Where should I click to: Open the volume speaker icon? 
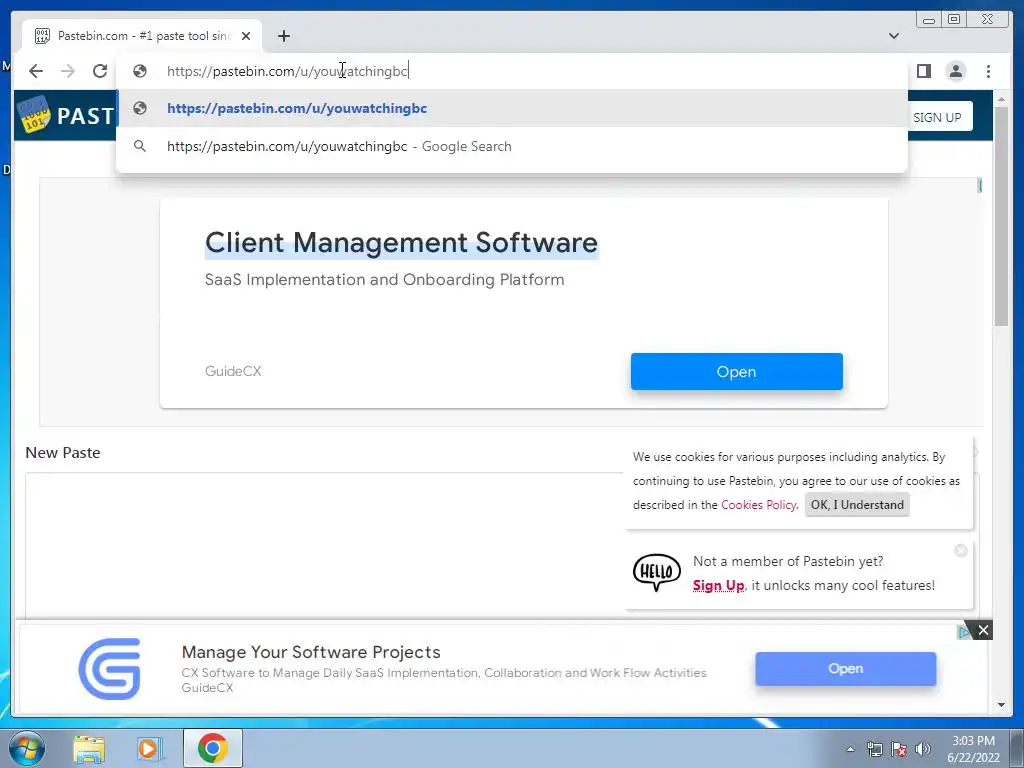(x=923, y=749)
